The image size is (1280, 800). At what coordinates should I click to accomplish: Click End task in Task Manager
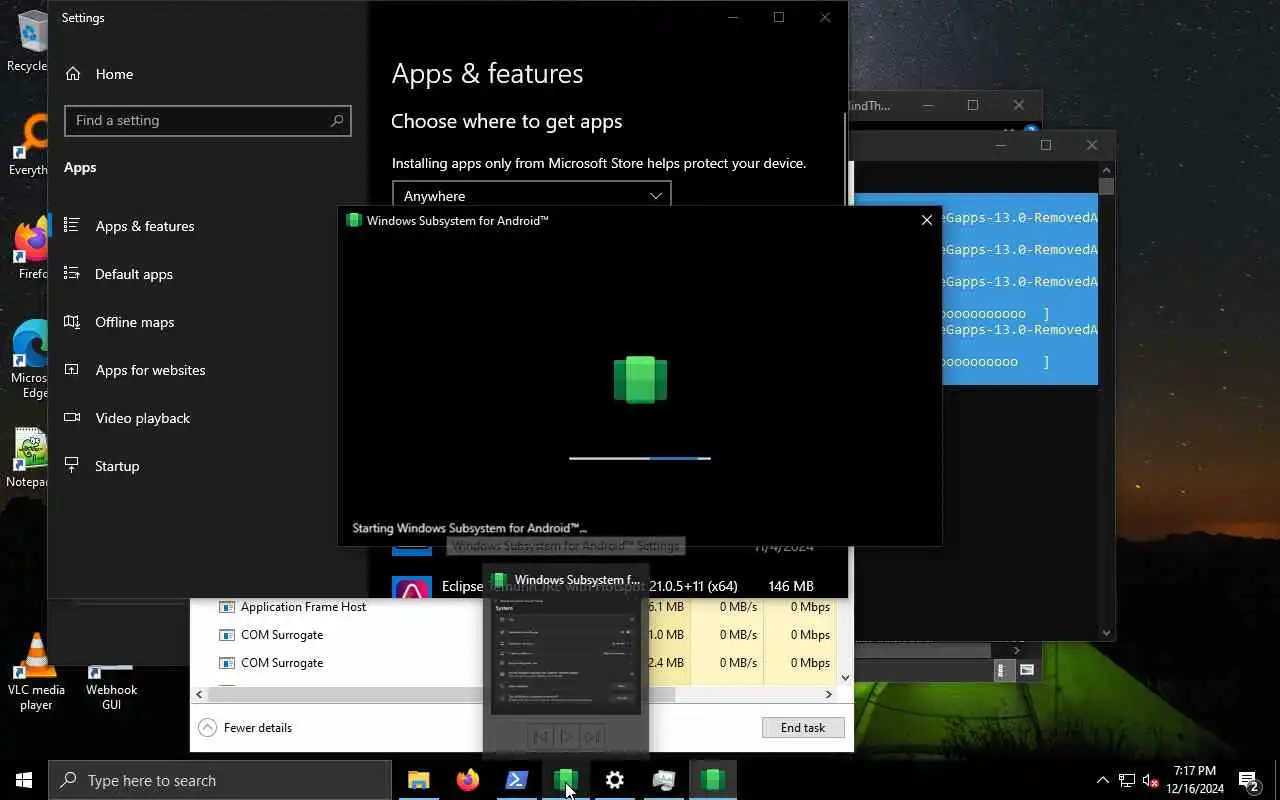point(803,728)
